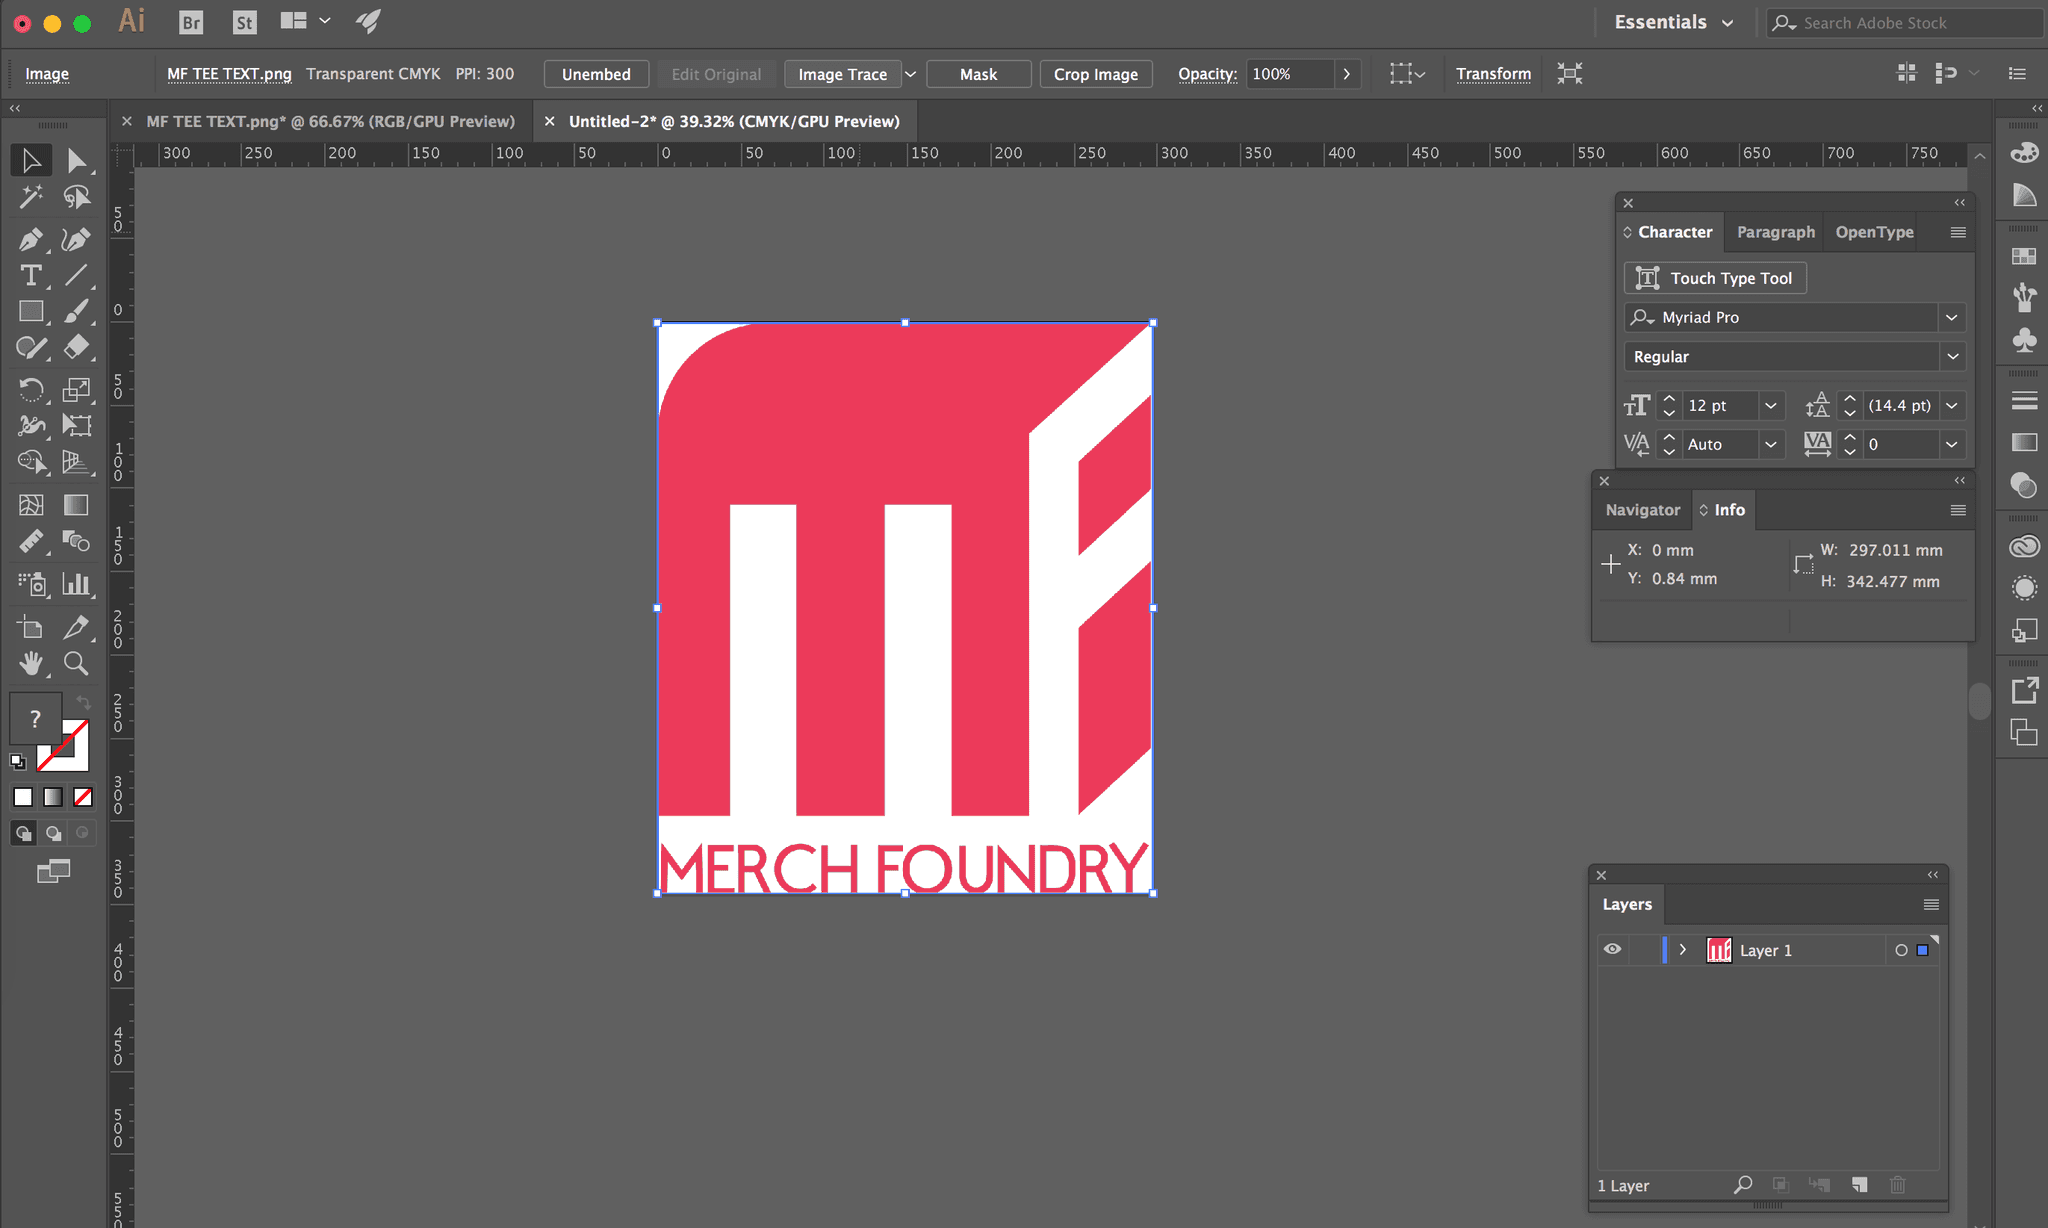The width and height of the screenshot is (2048, 1228).
Task: Switch to the Paragraph tab
Action: coord(1775,232)
